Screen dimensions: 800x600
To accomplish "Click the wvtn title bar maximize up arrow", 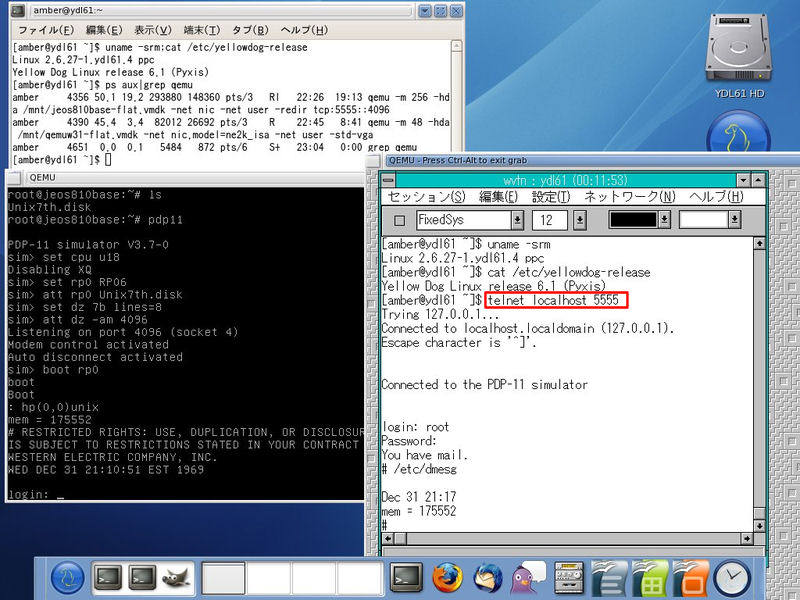I will pos(759,180).
